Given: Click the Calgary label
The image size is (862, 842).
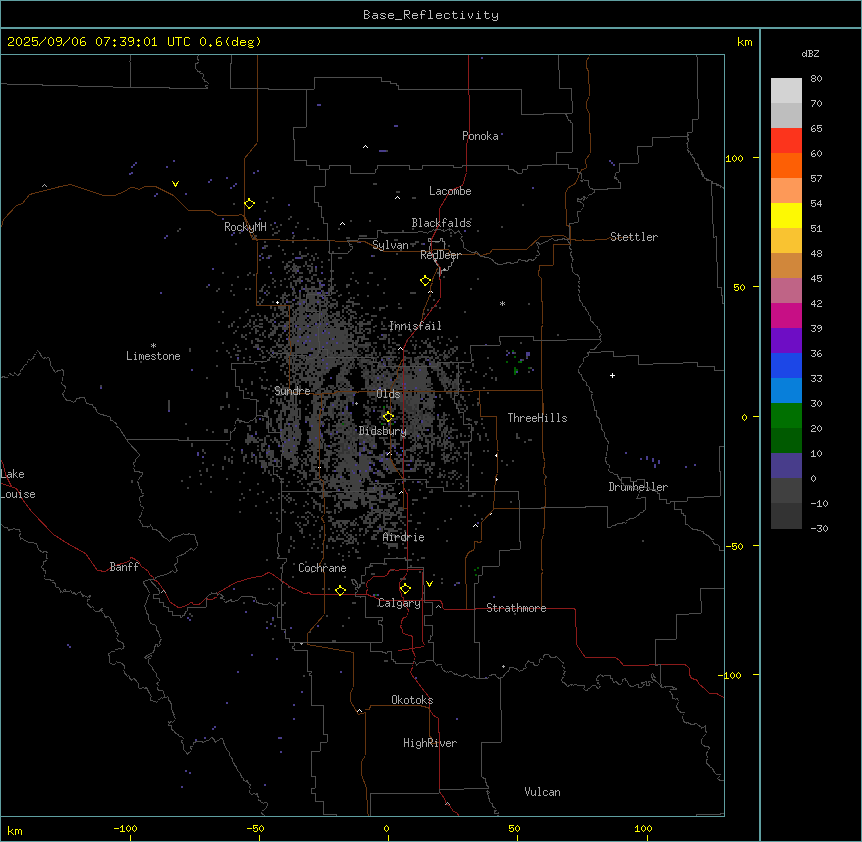Looking at the screenshot, I should tap(399, 603).
